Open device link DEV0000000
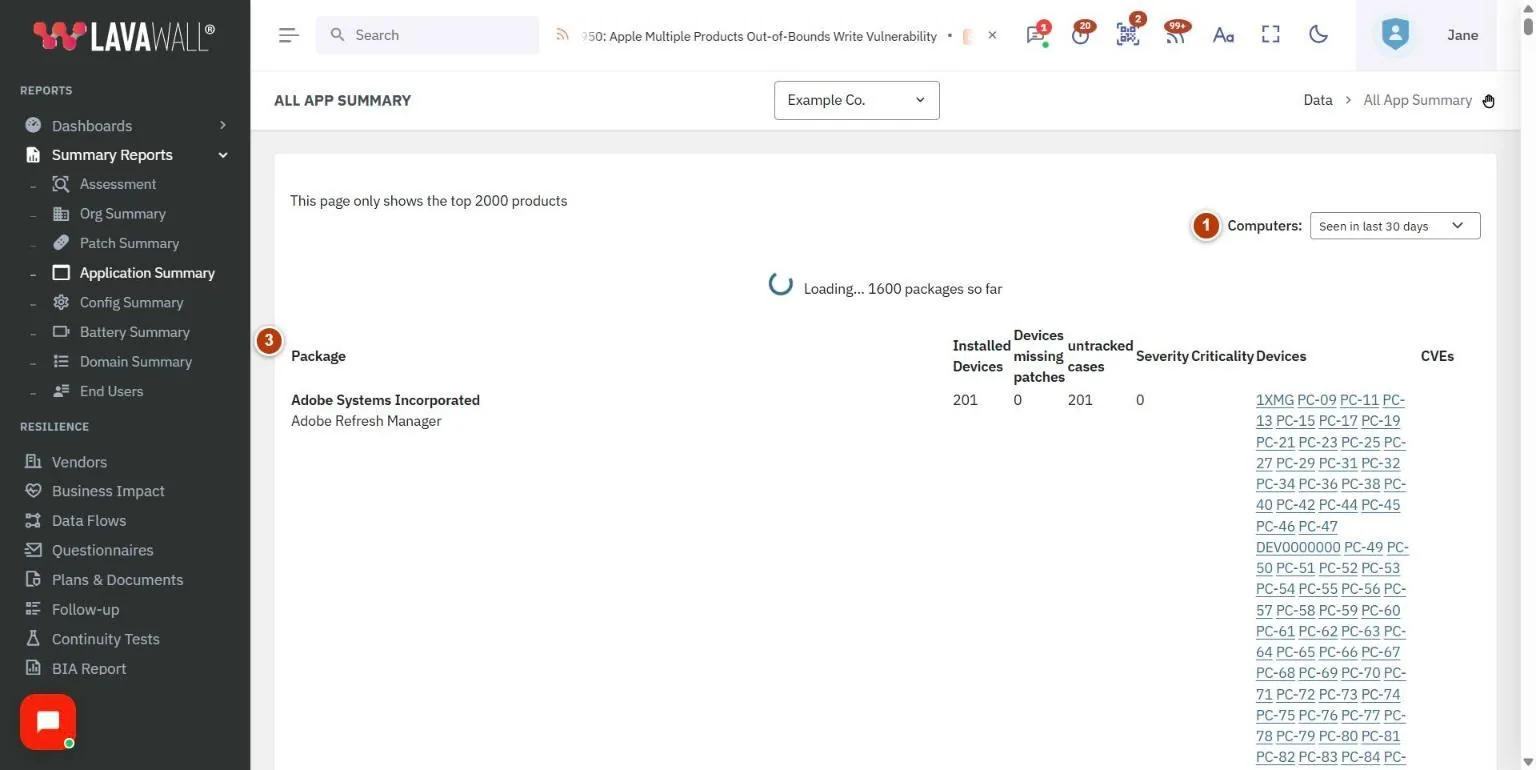Image resolution: width=1536 pixels, height=770 pixels. pos(1298,547)
